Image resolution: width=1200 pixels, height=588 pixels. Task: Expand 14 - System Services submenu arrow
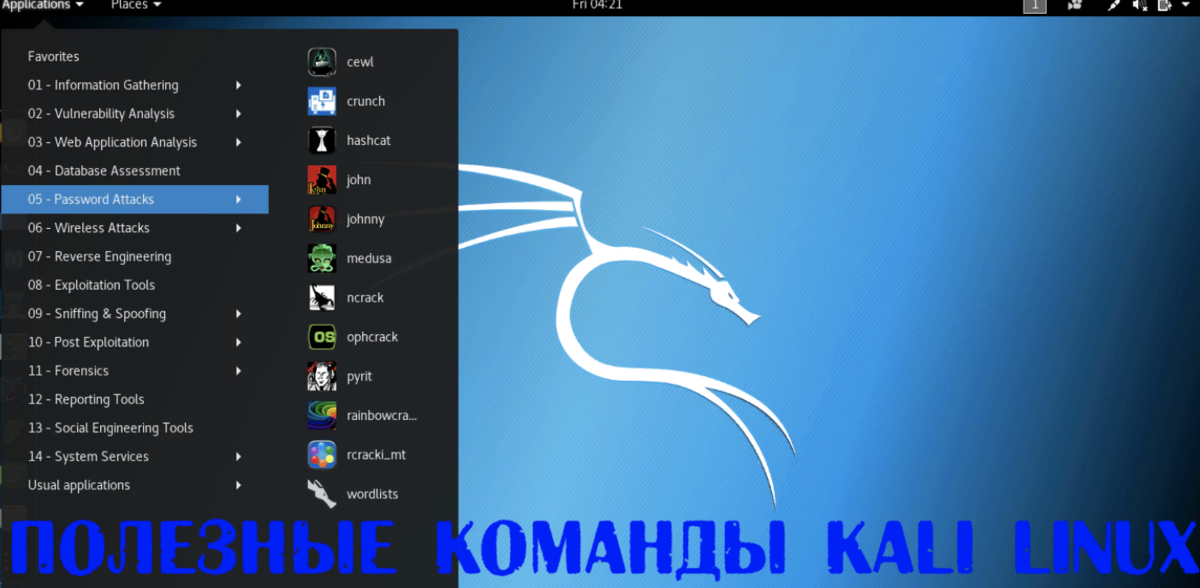238,457
